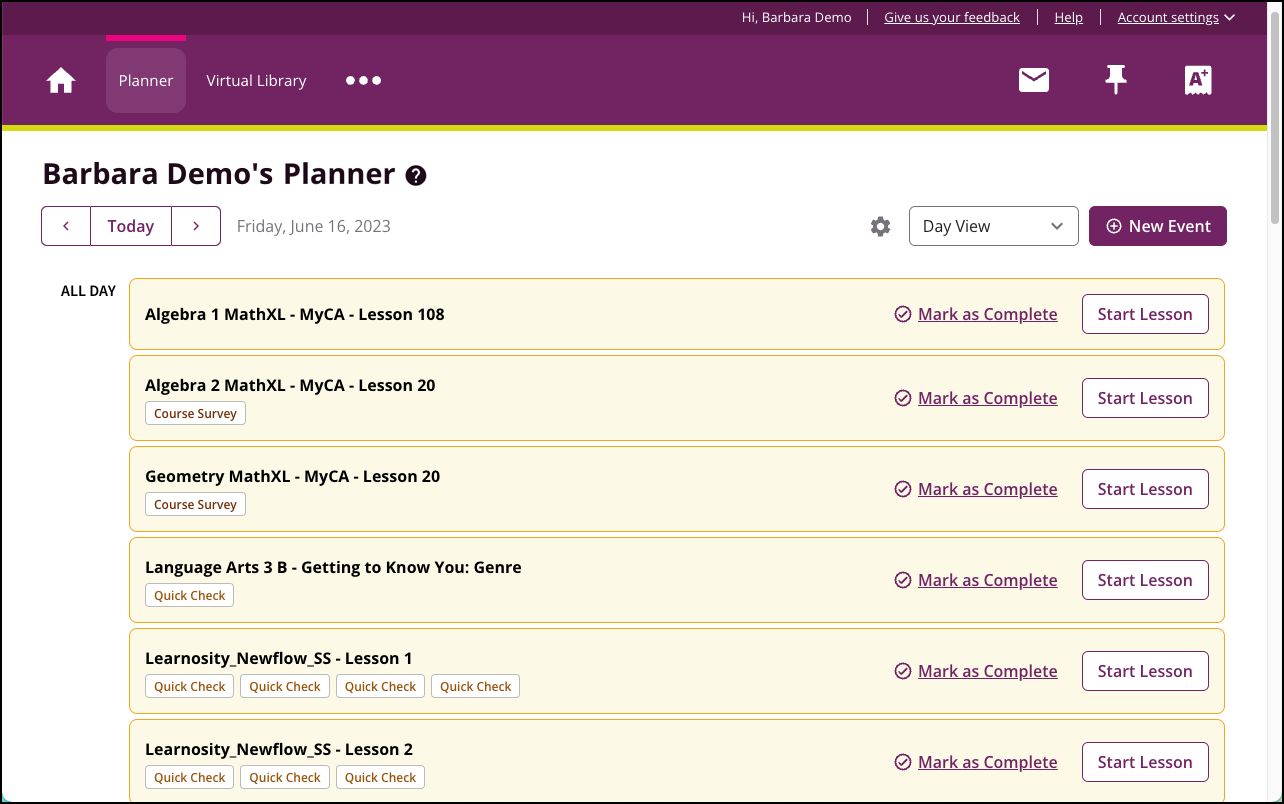This screenshot has width=1284, height=804.
Task: Open the Course Survey under Algebra 2
Action: 195,413
